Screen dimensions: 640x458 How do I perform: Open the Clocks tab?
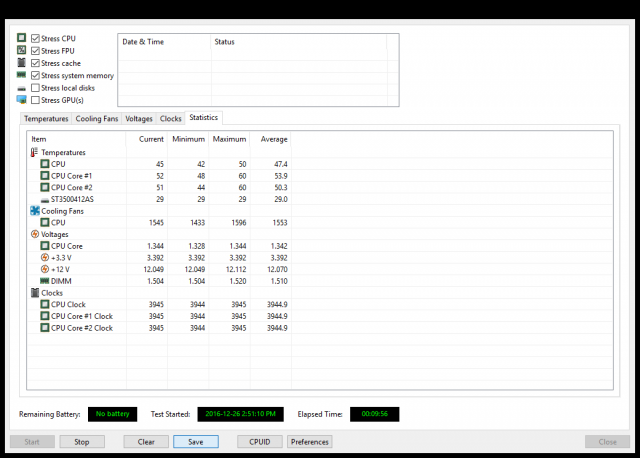[x=171, y=118]
